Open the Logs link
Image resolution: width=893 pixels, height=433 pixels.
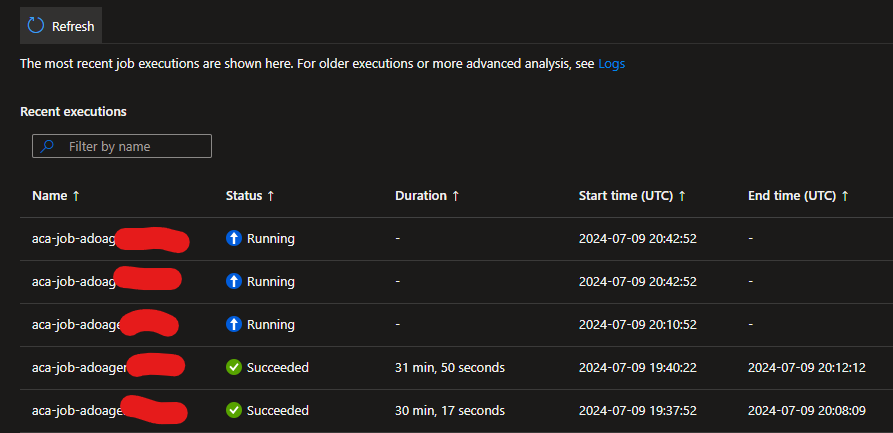click(x=612, y=64)
